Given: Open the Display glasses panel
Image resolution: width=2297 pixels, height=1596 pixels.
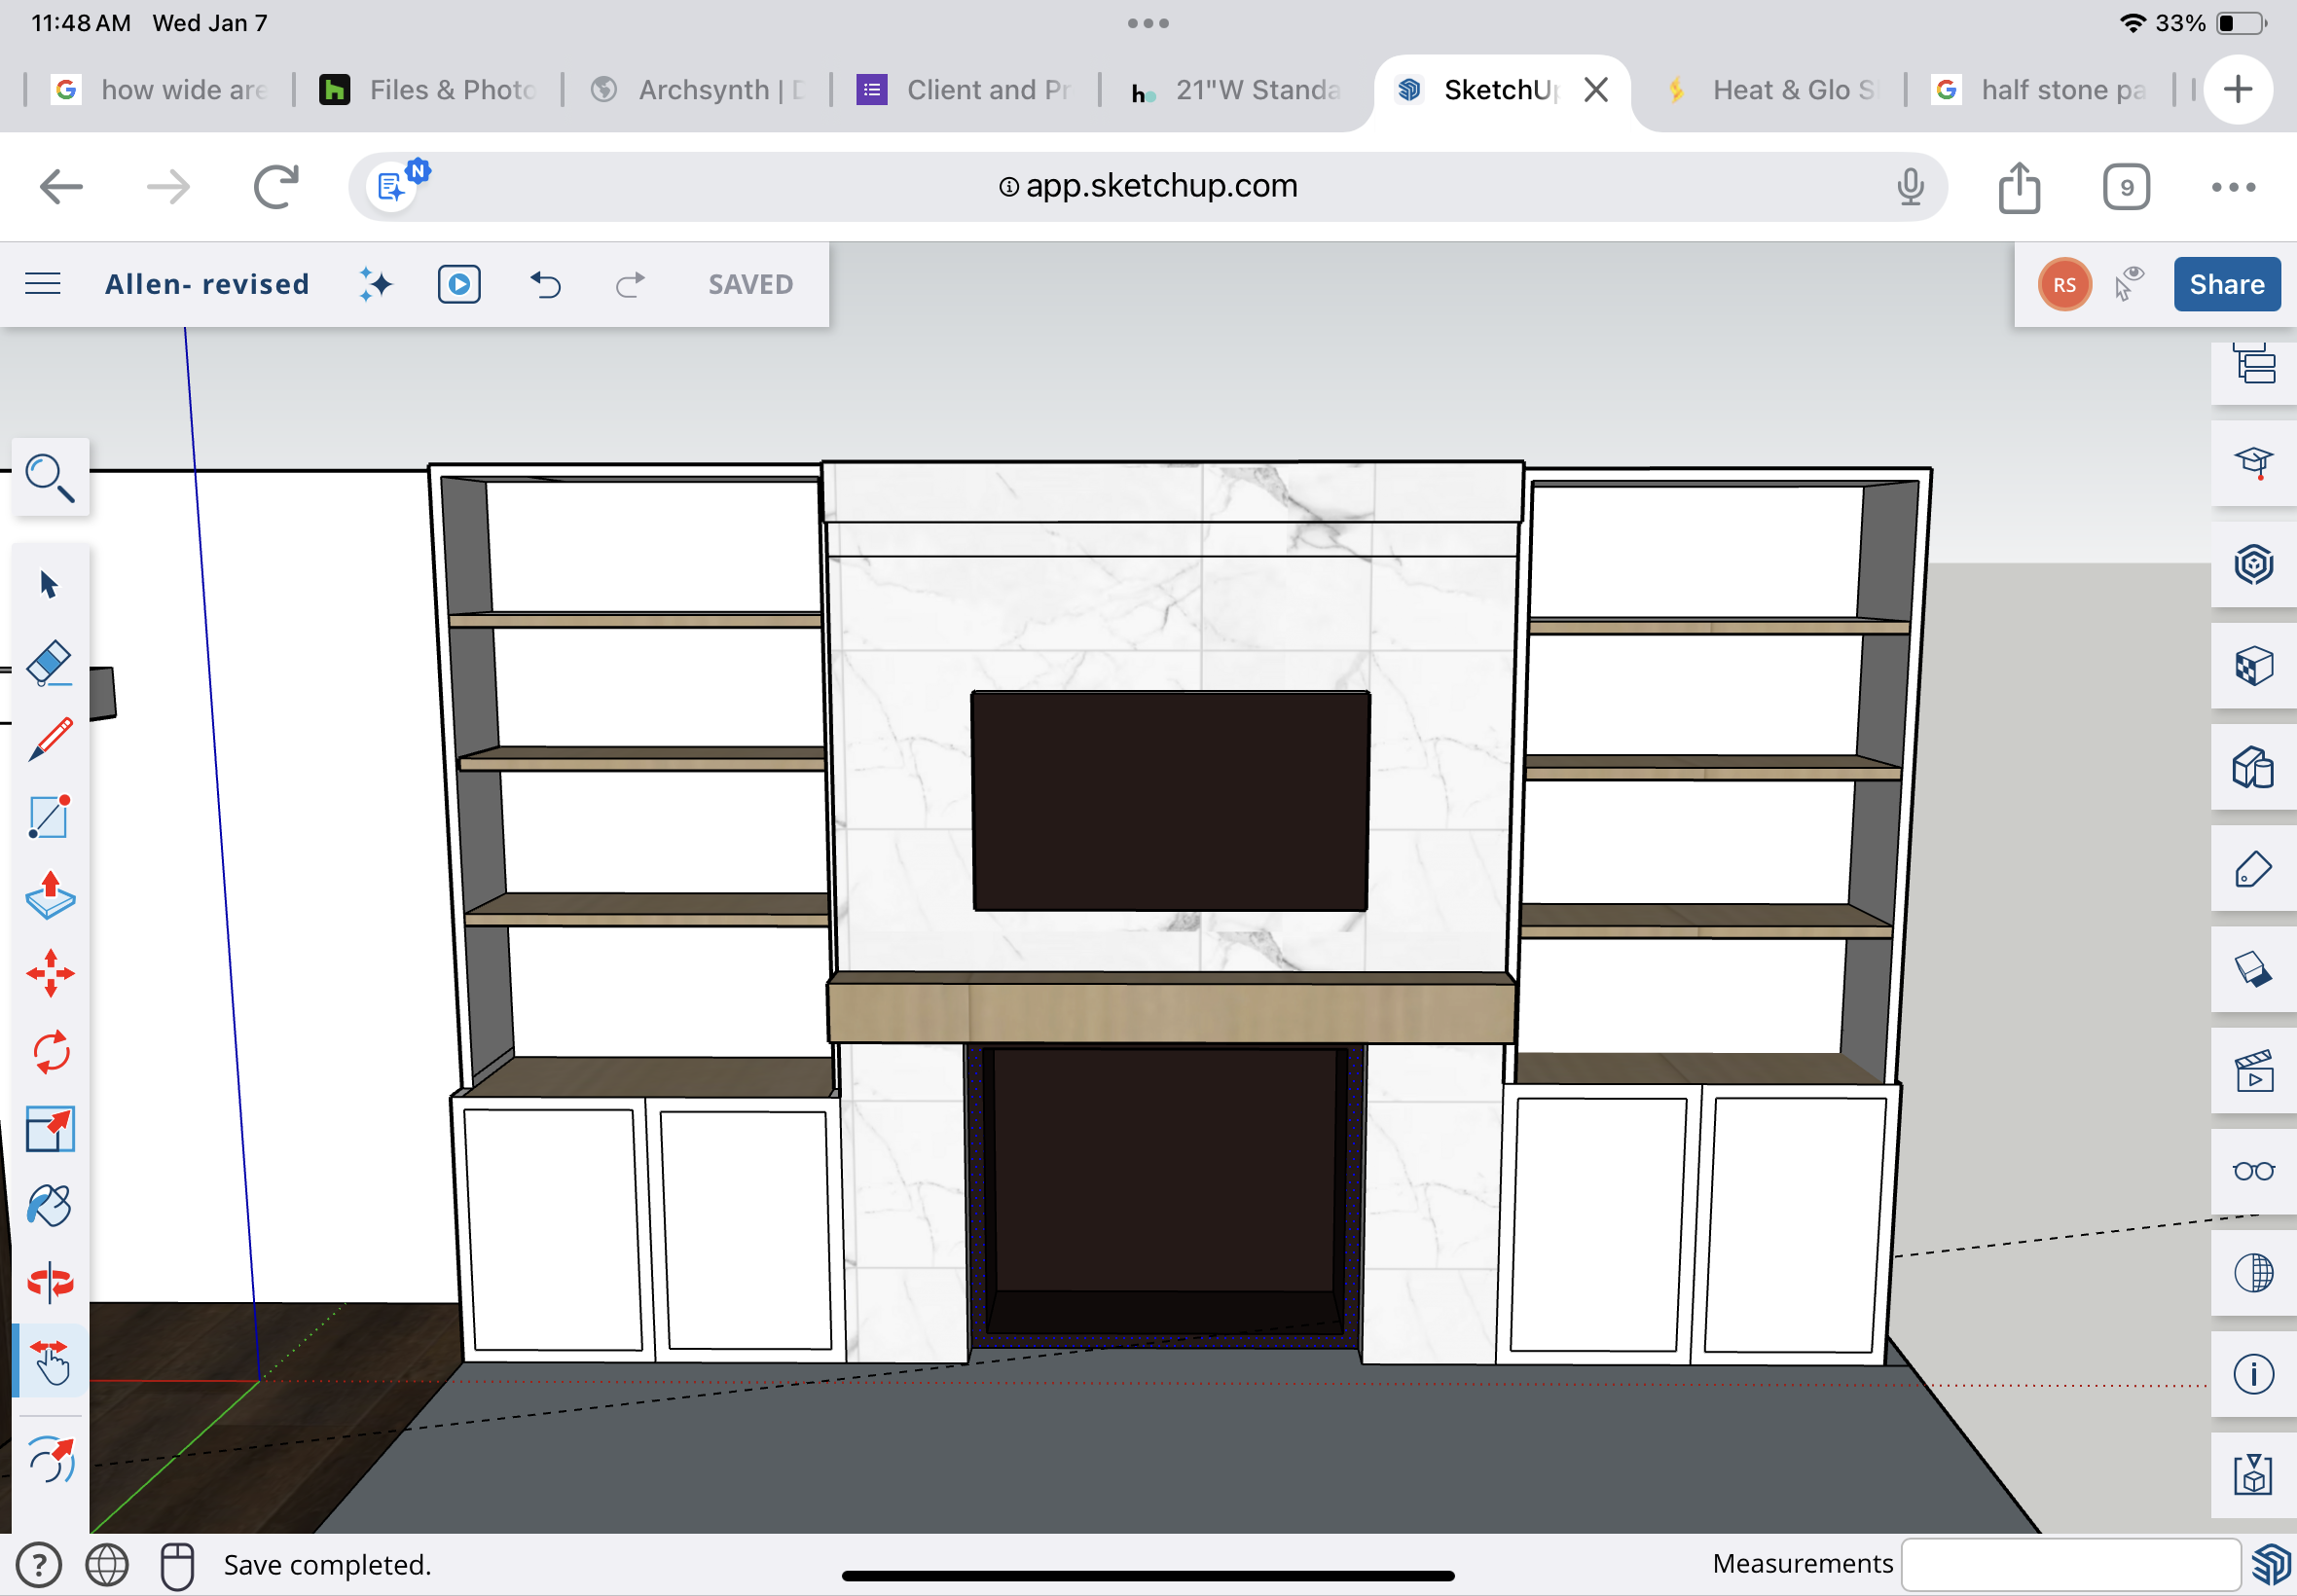Looking at the screenshot, I should pos(2252,1172).
